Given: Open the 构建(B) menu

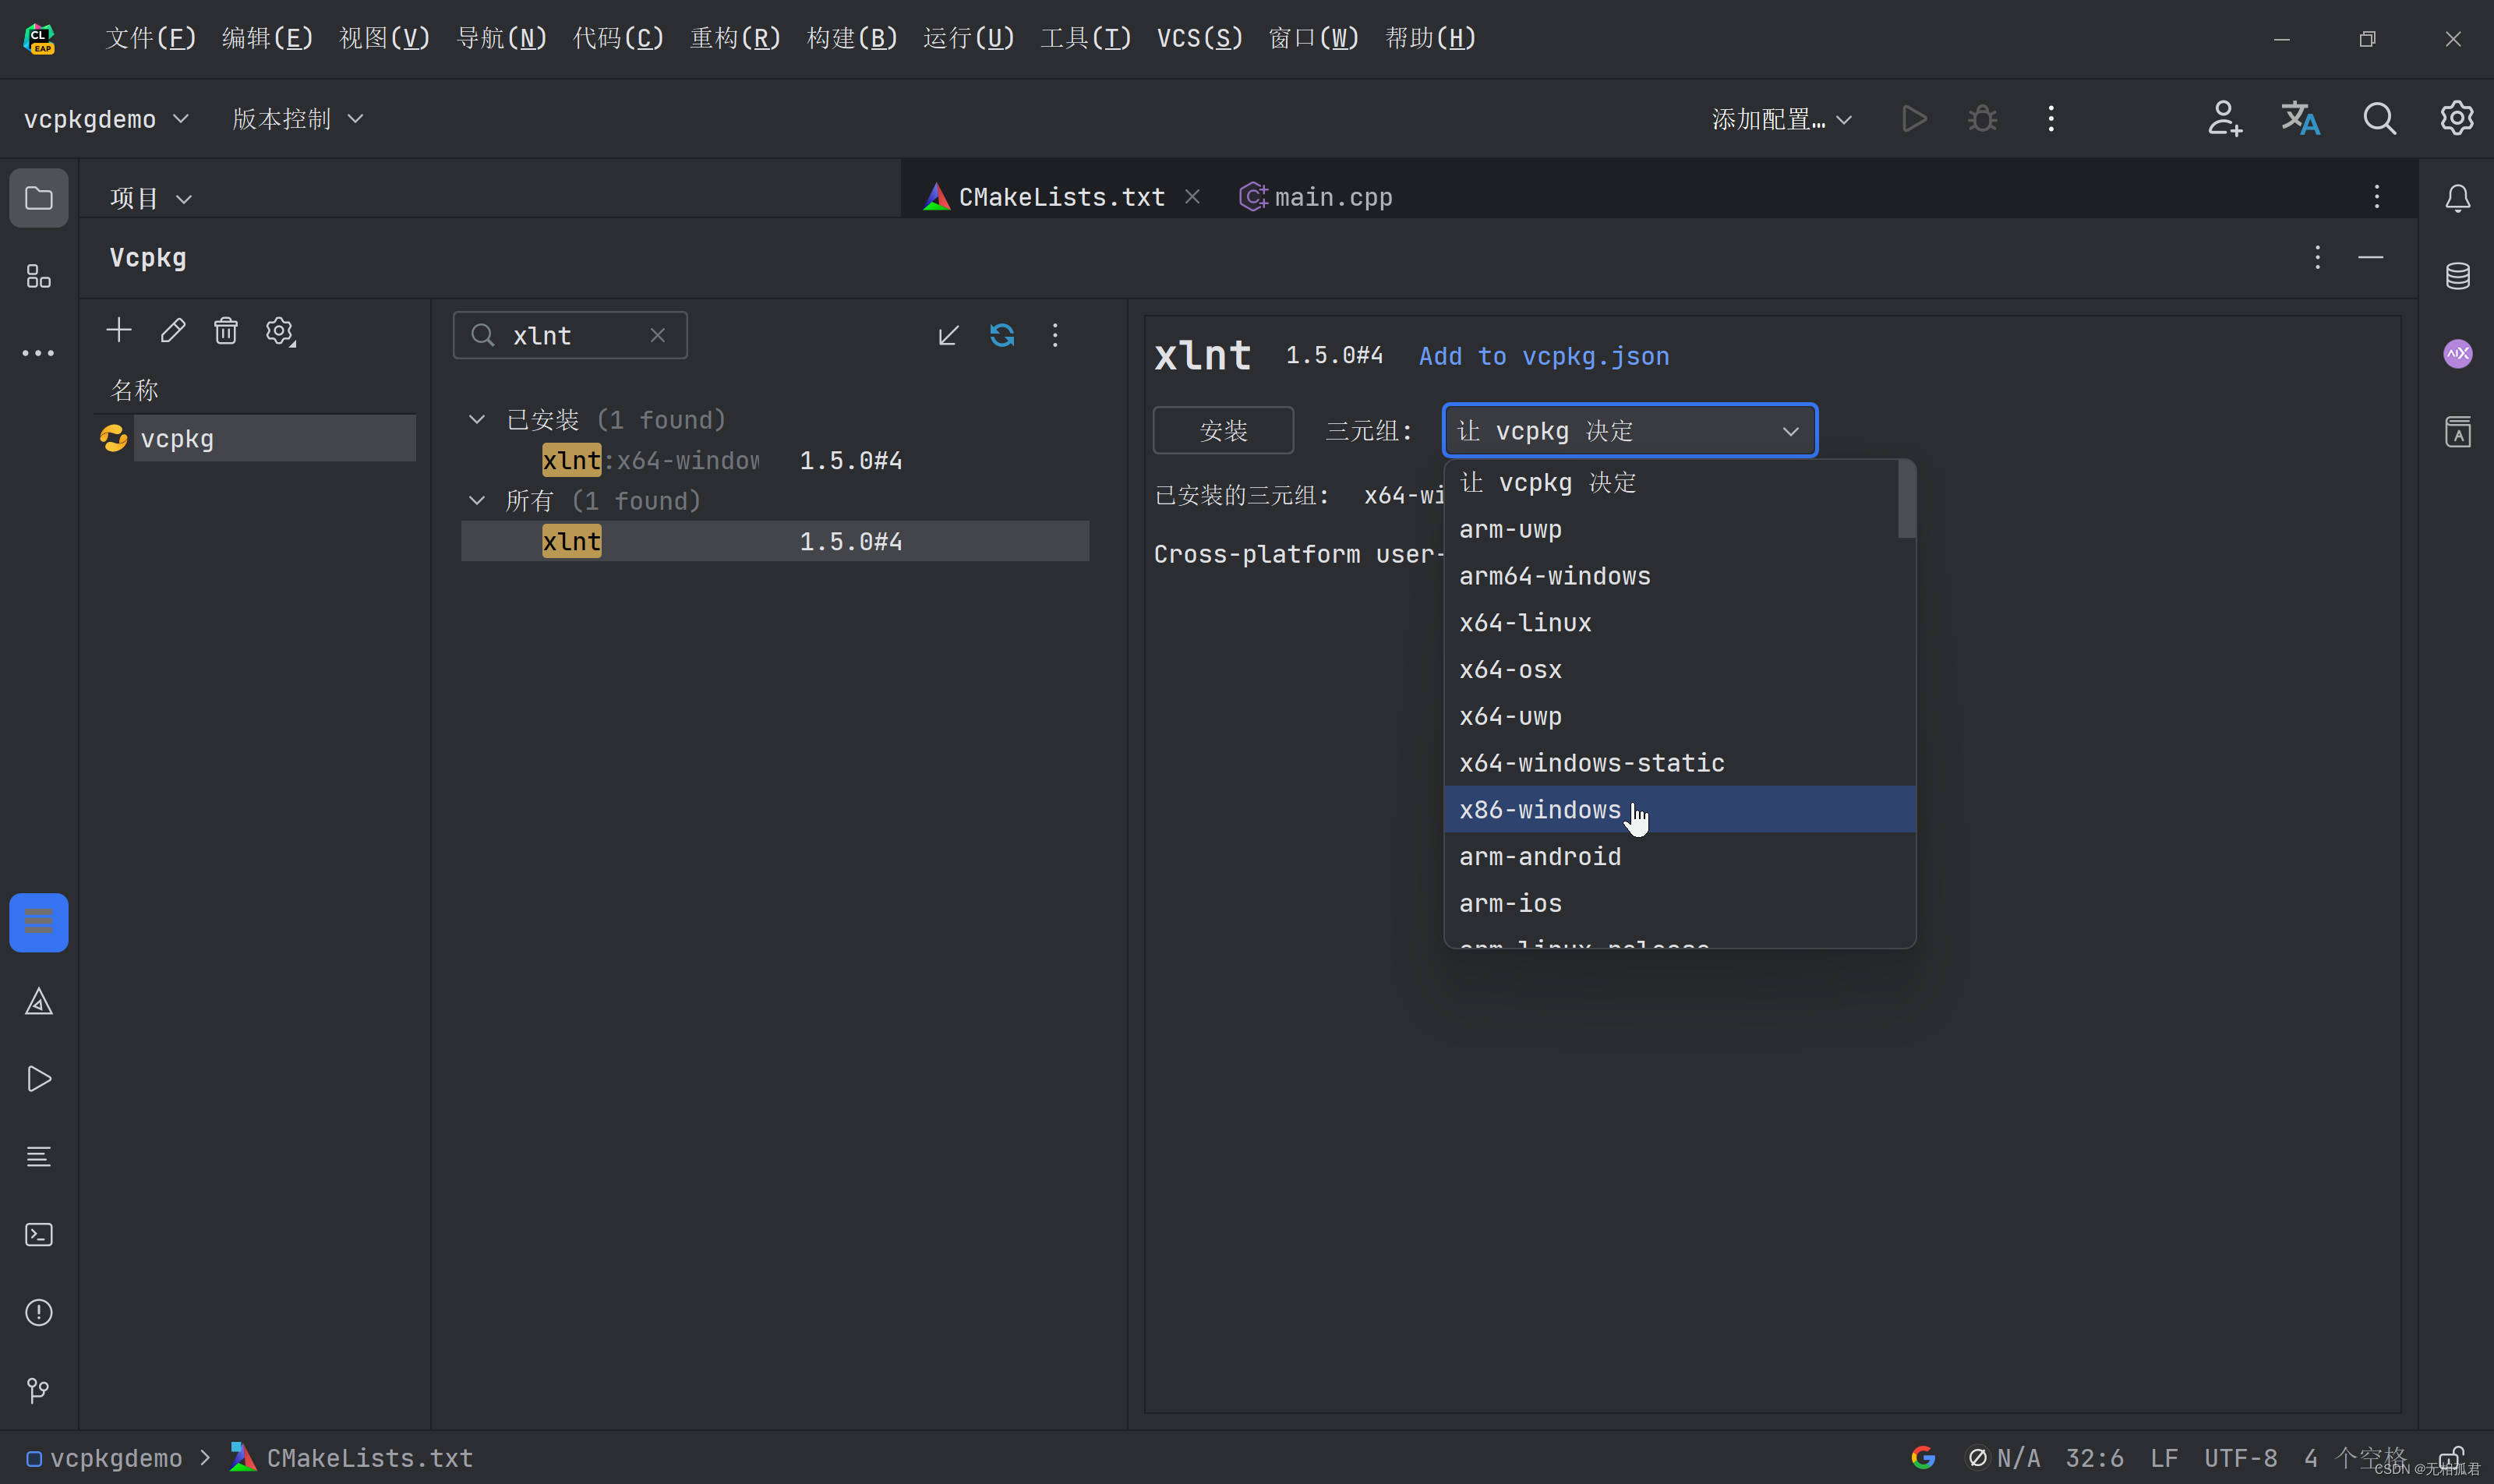Looking at the screenshot, I should pos(852,38).
